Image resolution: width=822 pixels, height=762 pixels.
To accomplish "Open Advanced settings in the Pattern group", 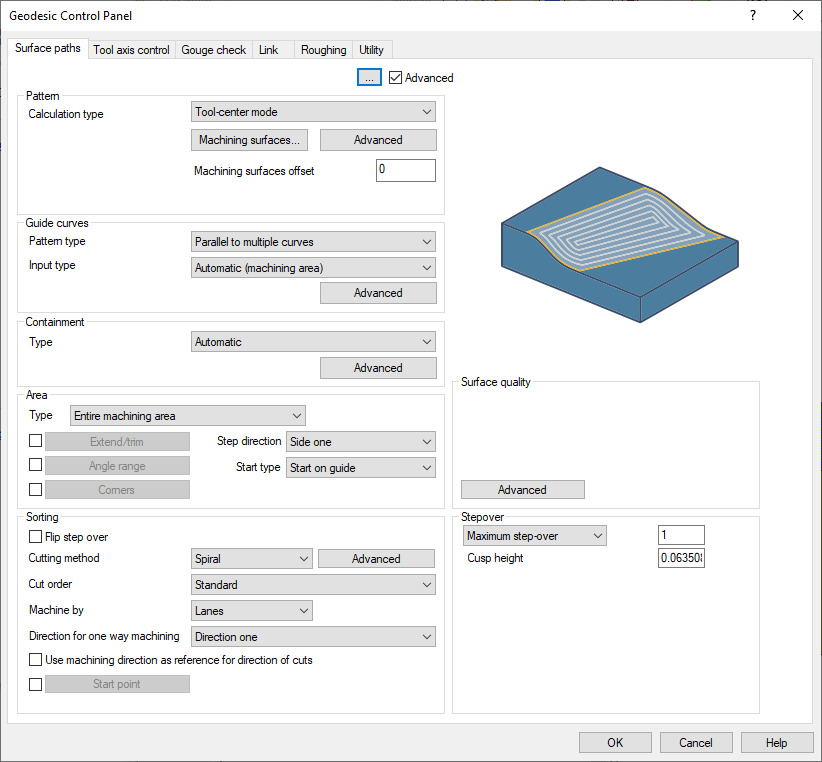I will (378, 140).
